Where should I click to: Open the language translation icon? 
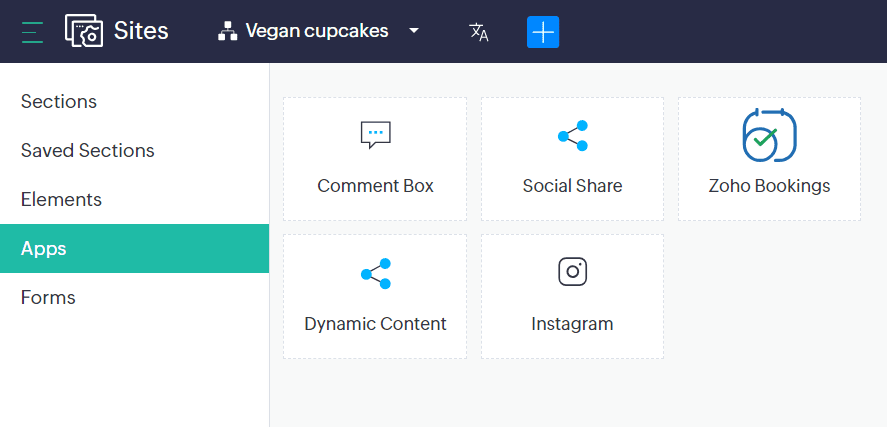[x=479, y=32]
